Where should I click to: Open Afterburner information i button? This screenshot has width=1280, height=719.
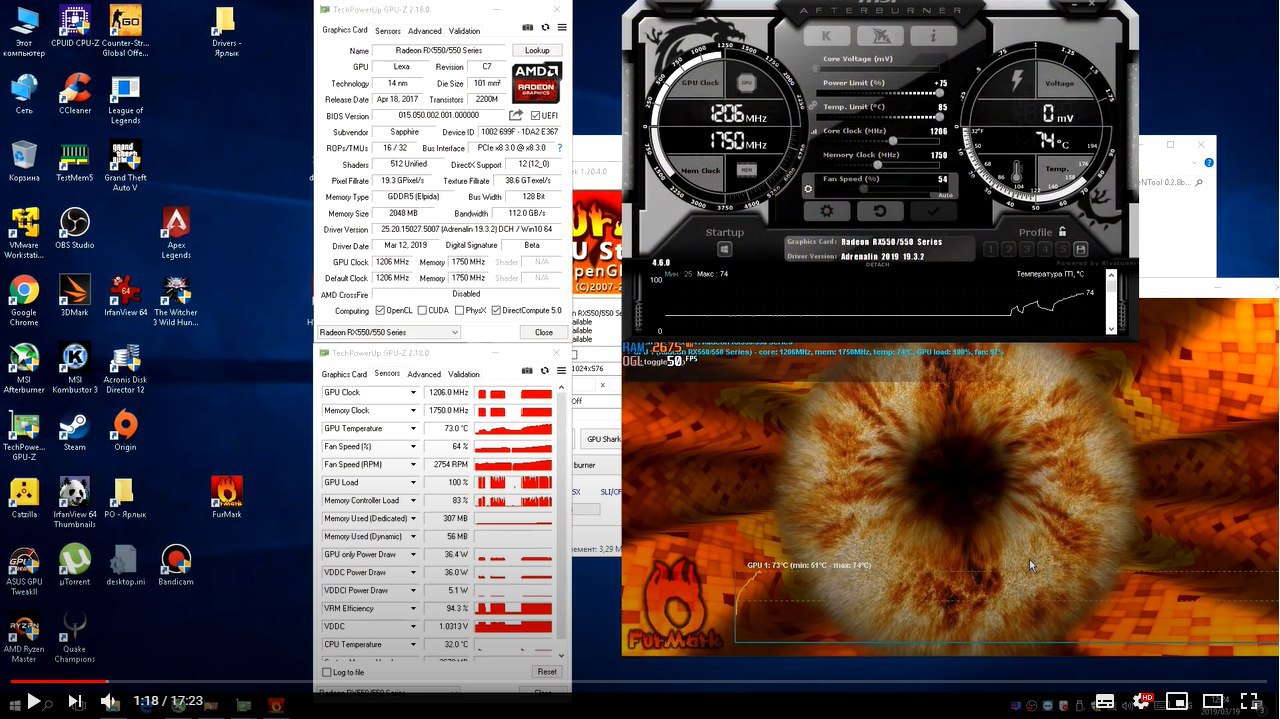click(x=932, y=35)
